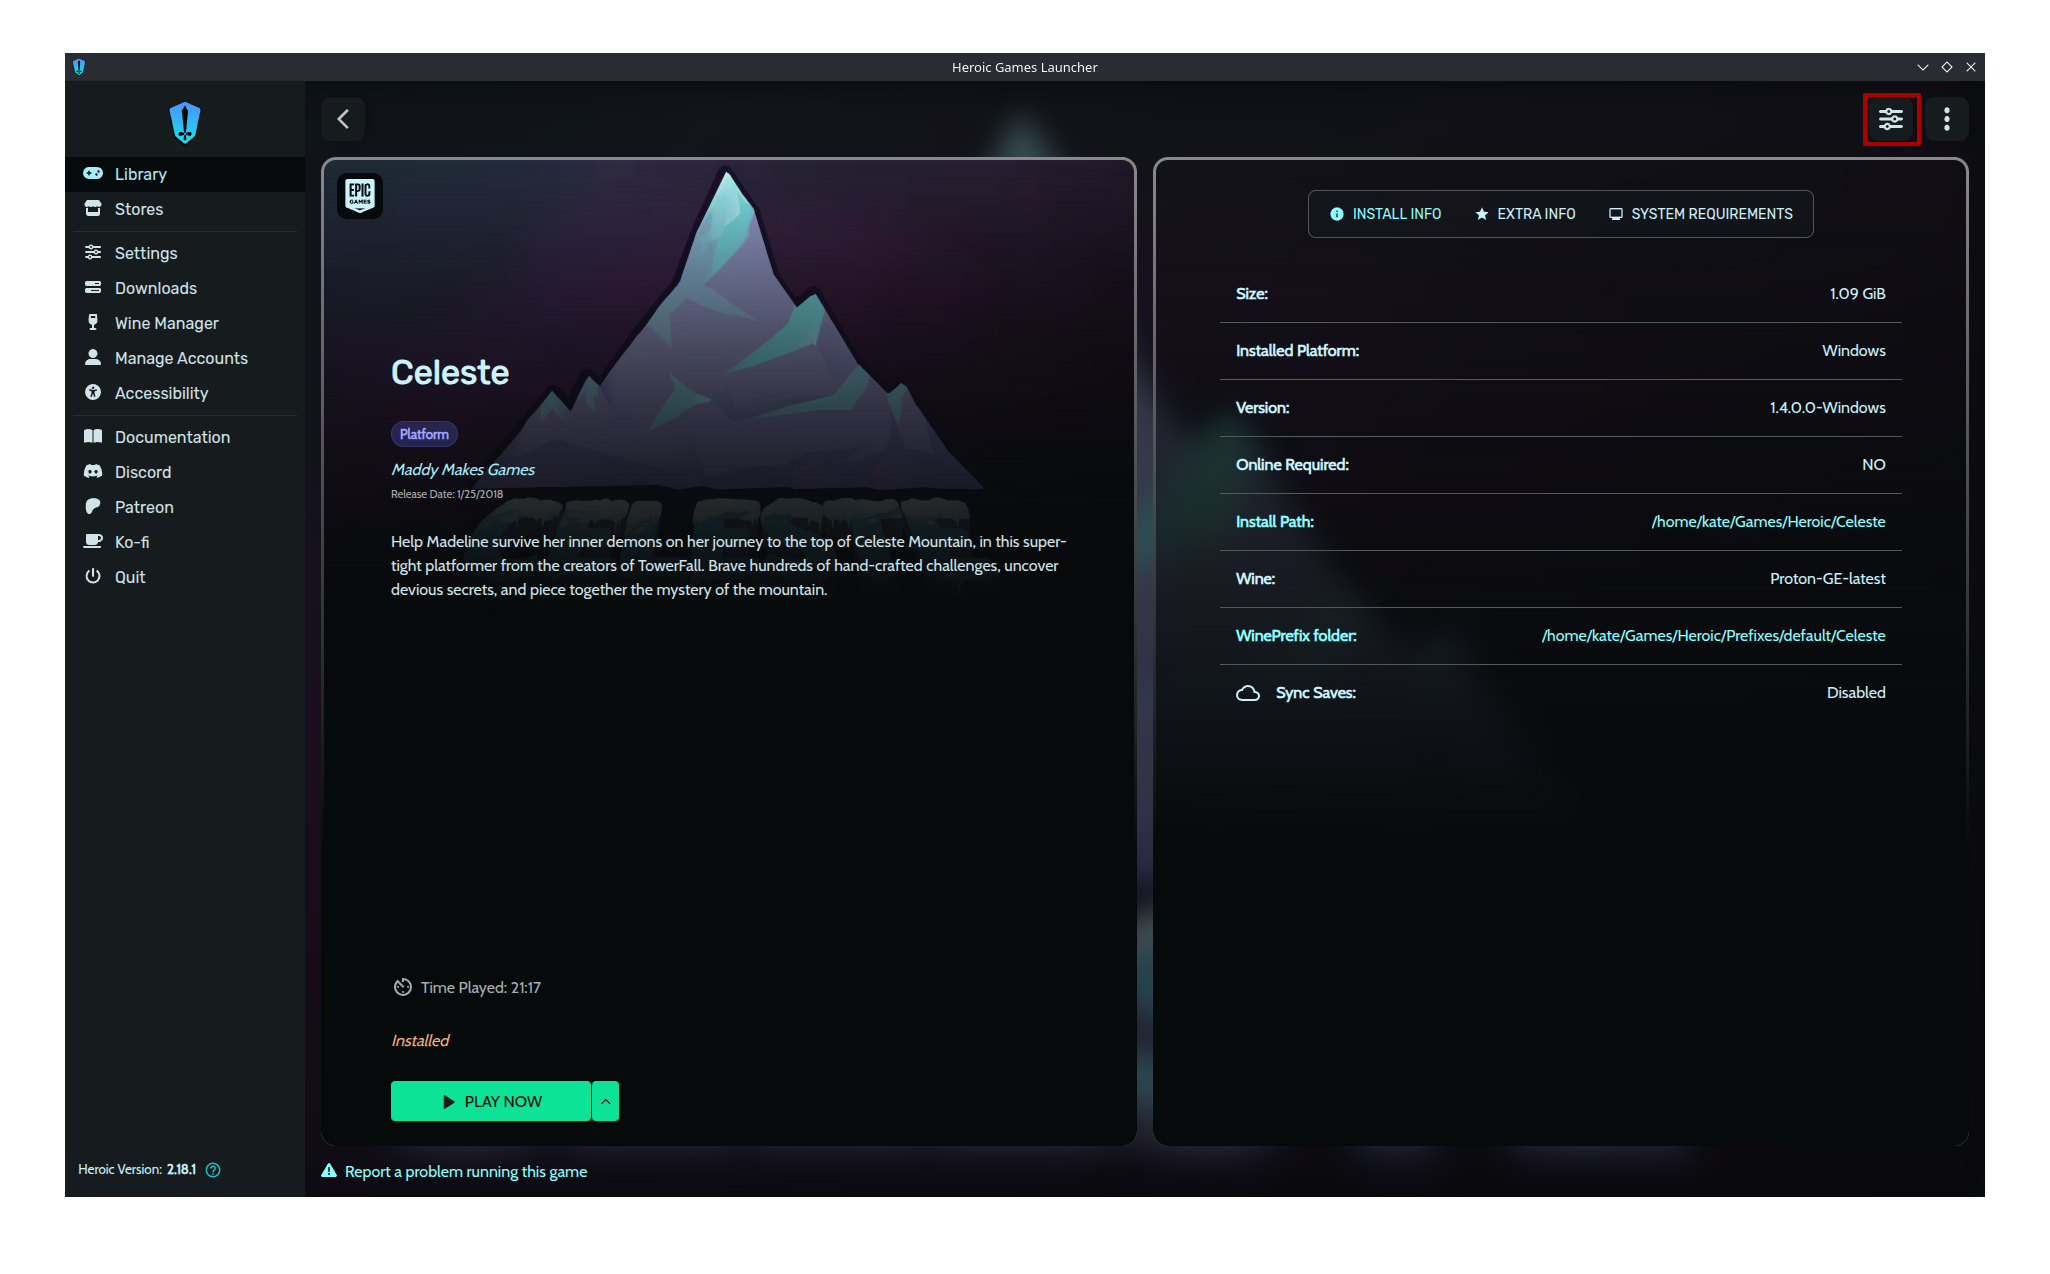
Task: Click the 1.09 GiB size value
Action: tap(1857, 294)
